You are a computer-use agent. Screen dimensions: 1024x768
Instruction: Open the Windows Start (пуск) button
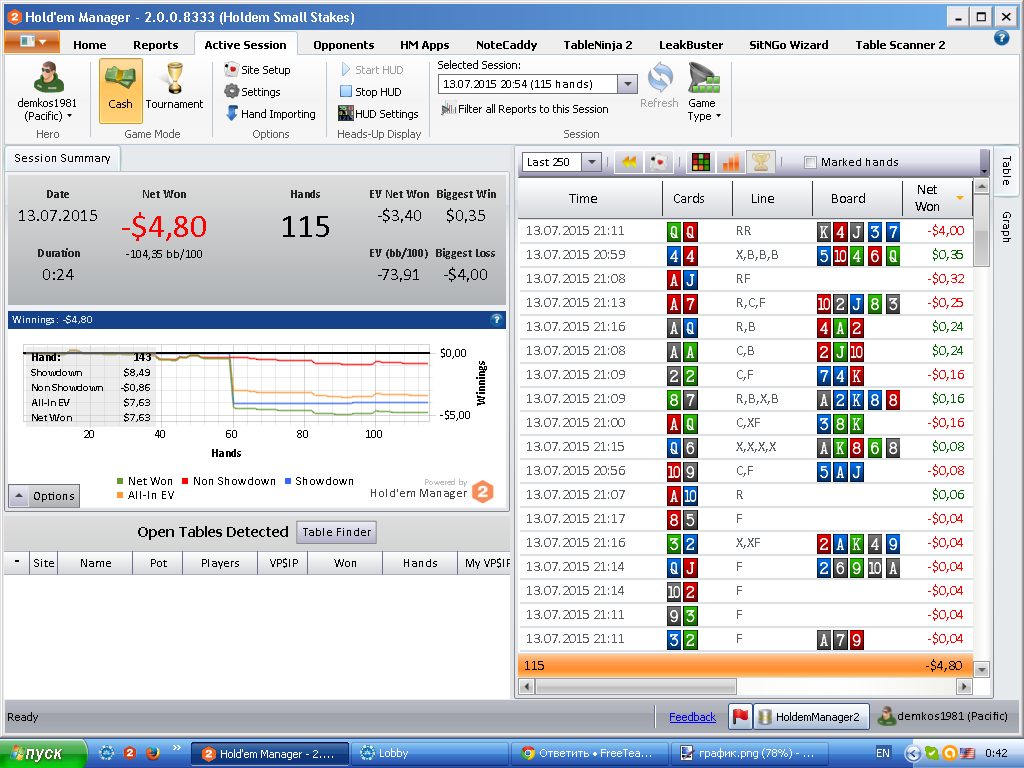click(43, 754)
